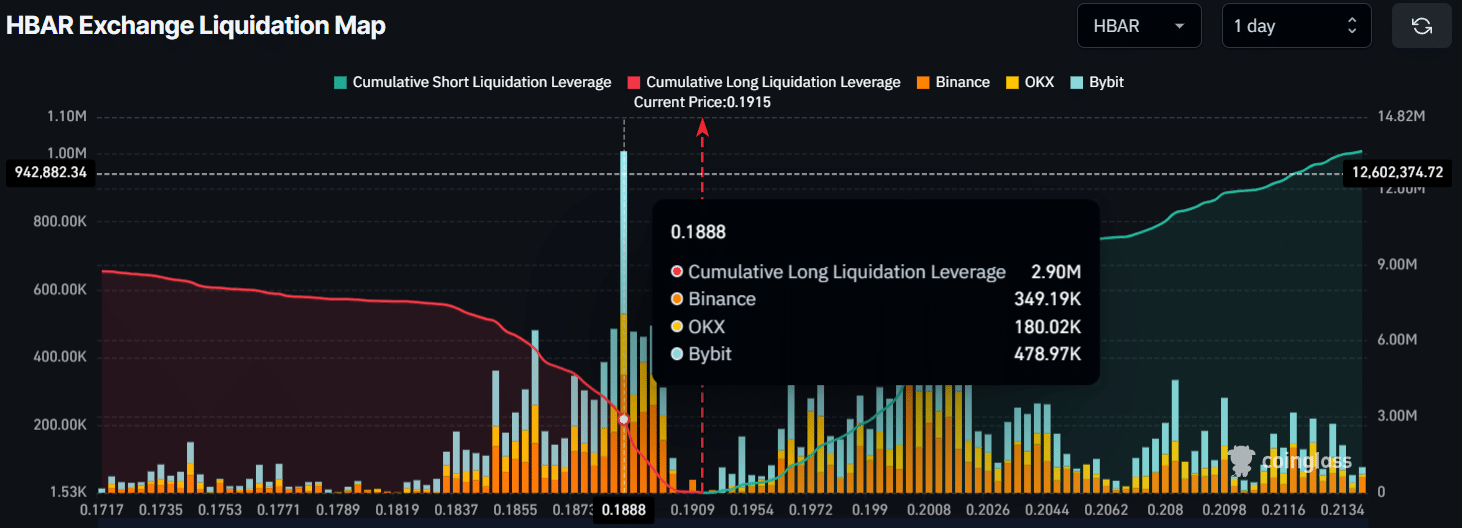This screenshot has width=1462, height=528.
Task: Click the green short liquidation legend swatch
Action: point(340,82)
